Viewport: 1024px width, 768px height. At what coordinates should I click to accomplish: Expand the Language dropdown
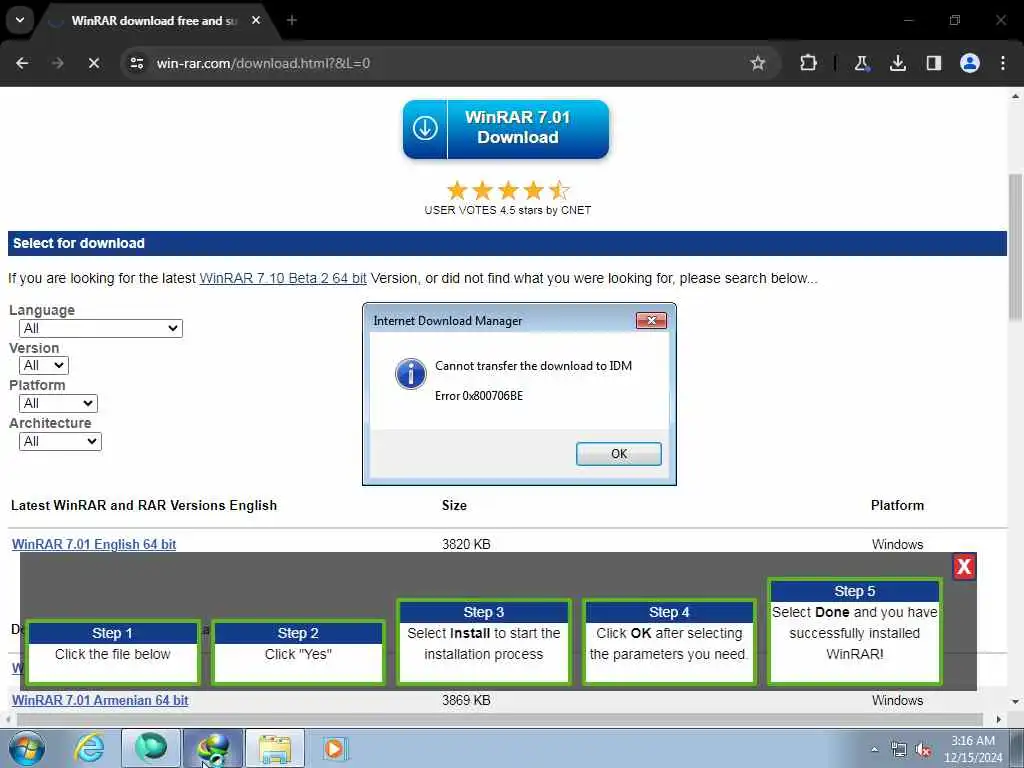pos(101,328)
